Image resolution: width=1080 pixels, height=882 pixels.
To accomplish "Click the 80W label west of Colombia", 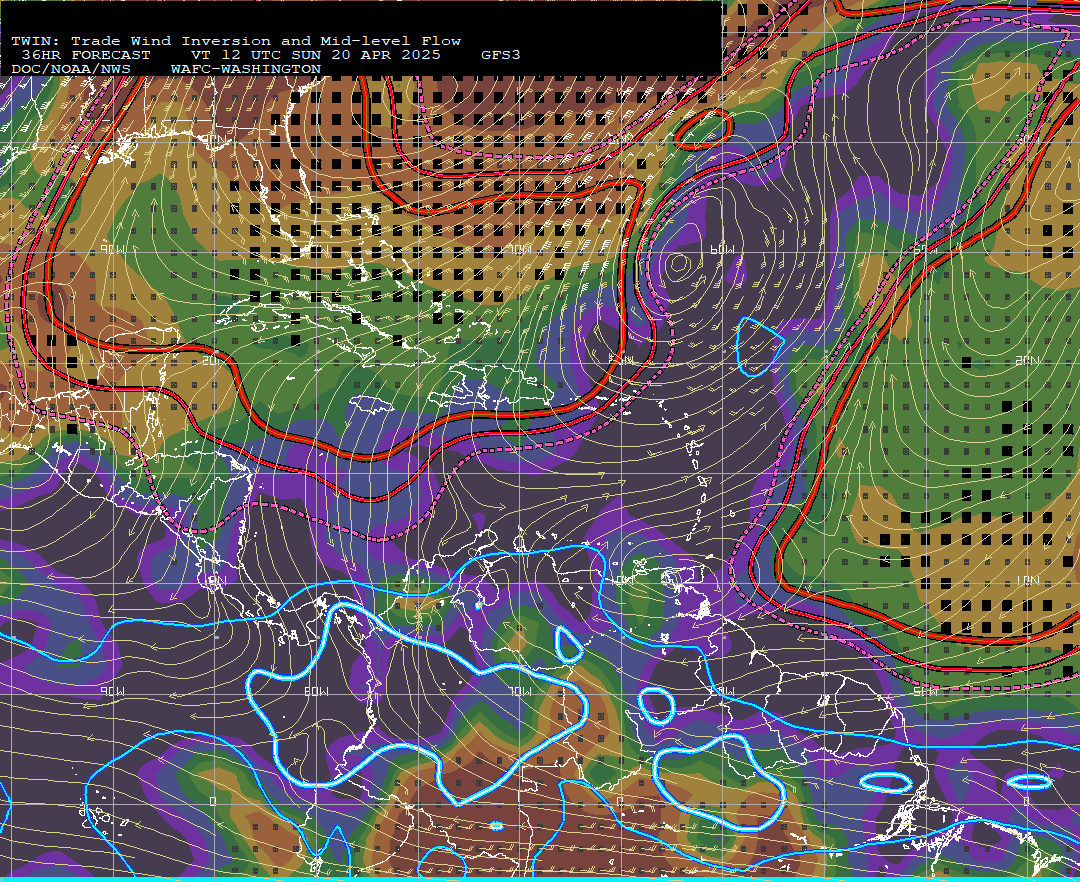I will tap(317, 691).
